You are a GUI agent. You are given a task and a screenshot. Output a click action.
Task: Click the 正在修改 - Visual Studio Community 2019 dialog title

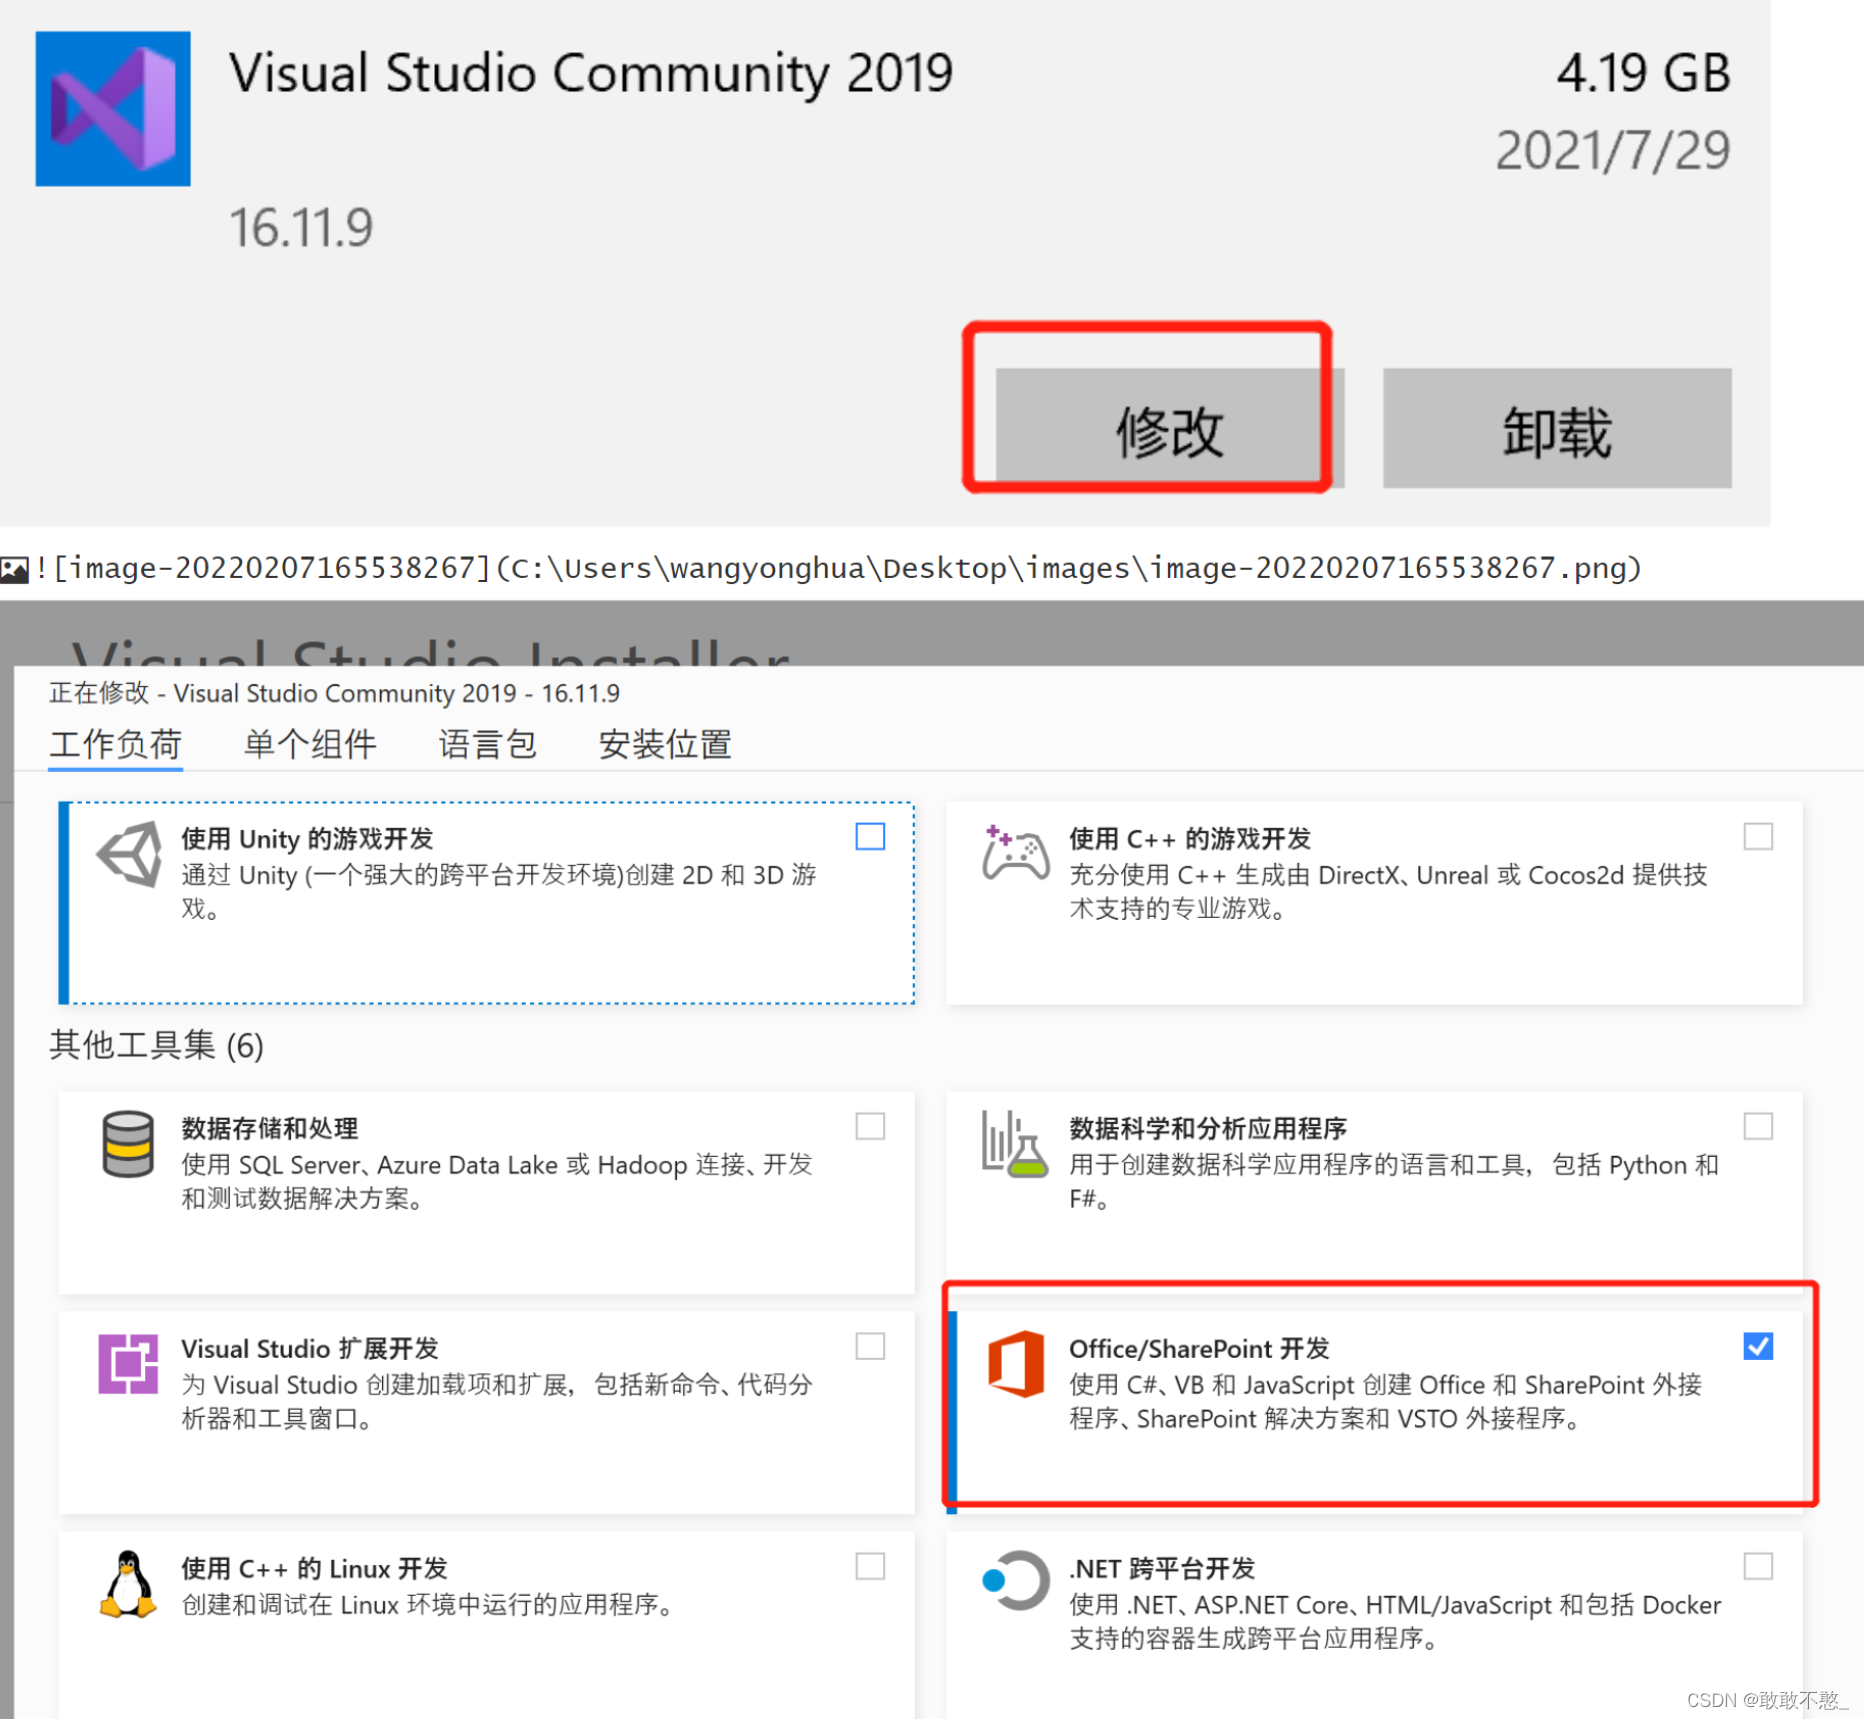tap(334, 693)
